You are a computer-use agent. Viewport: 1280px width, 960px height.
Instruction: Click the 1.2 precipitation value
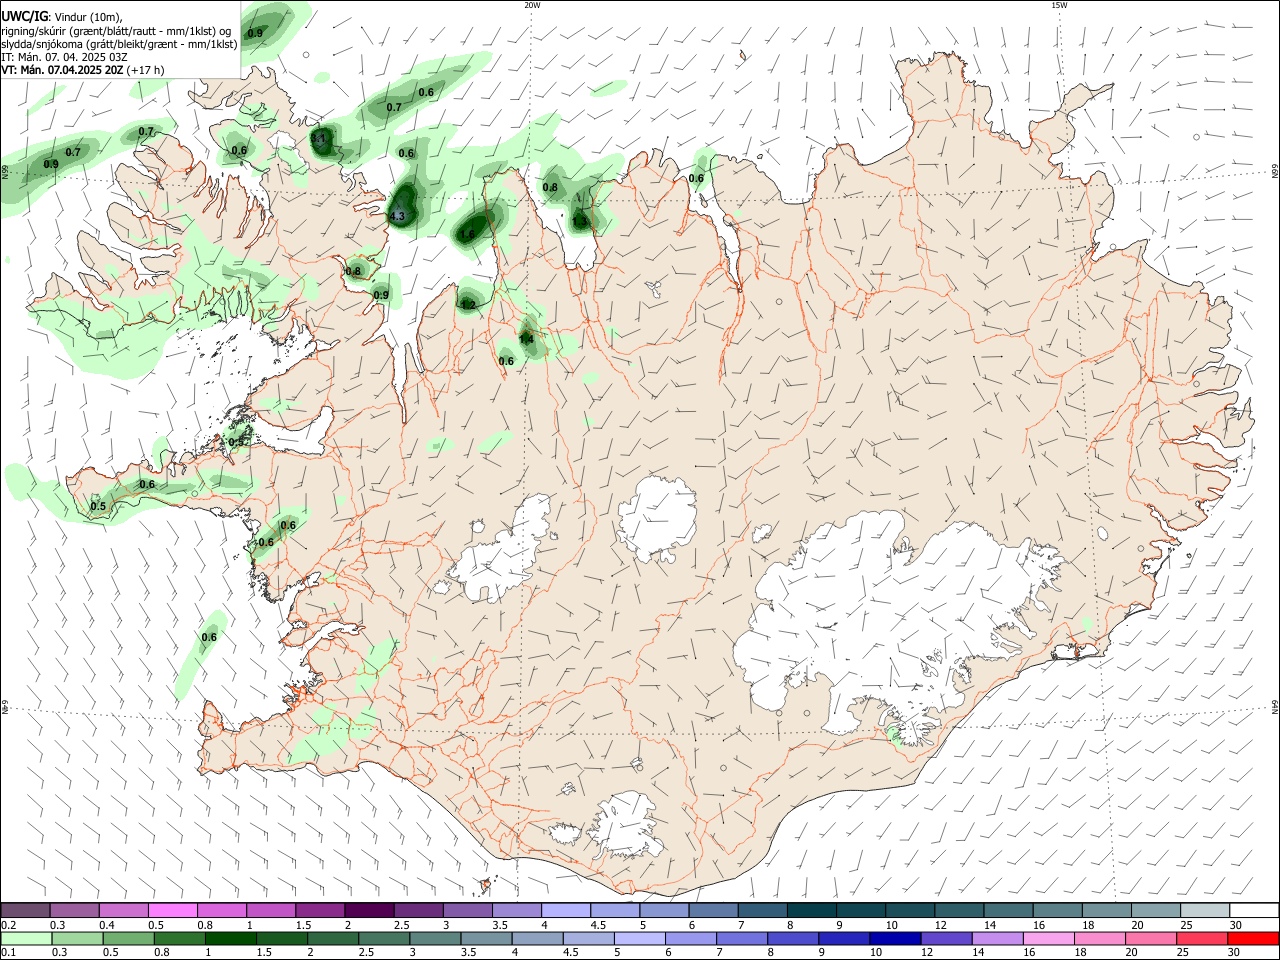(x=468, y=304)
